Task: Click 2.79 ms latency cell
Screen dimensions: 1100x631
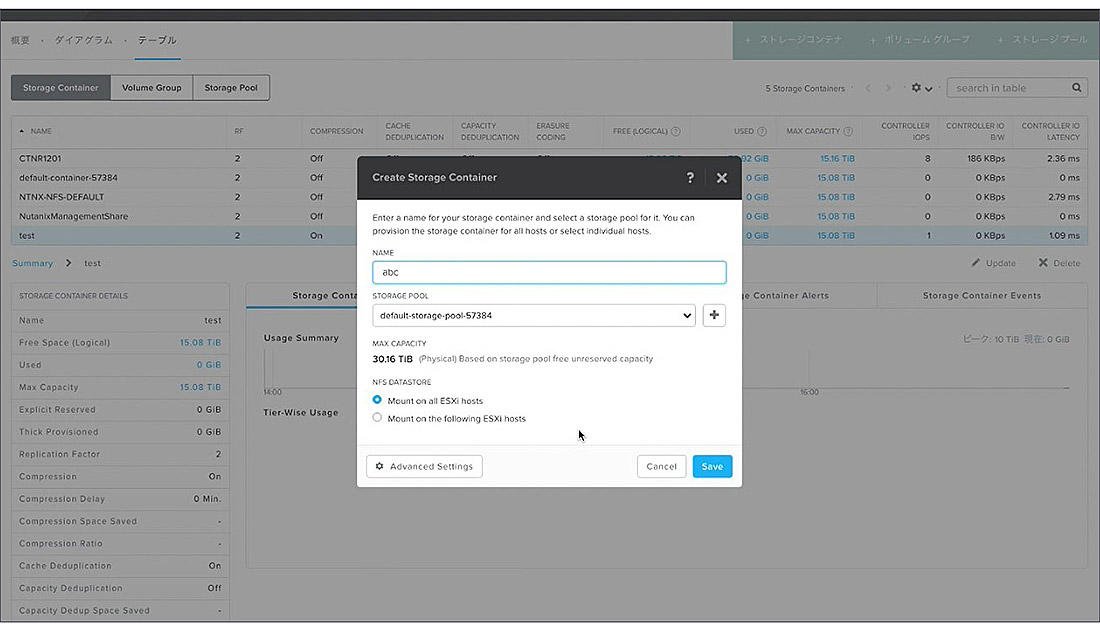Action: coord(1064,197)
